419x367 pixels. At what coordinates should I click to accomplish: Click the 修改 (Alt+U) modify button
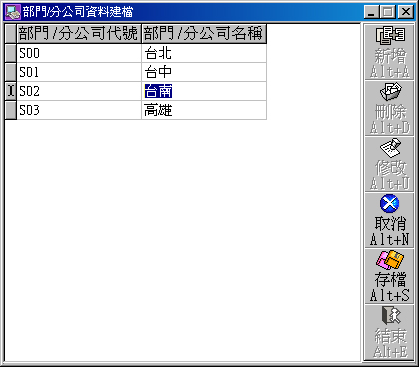(389, 164)
